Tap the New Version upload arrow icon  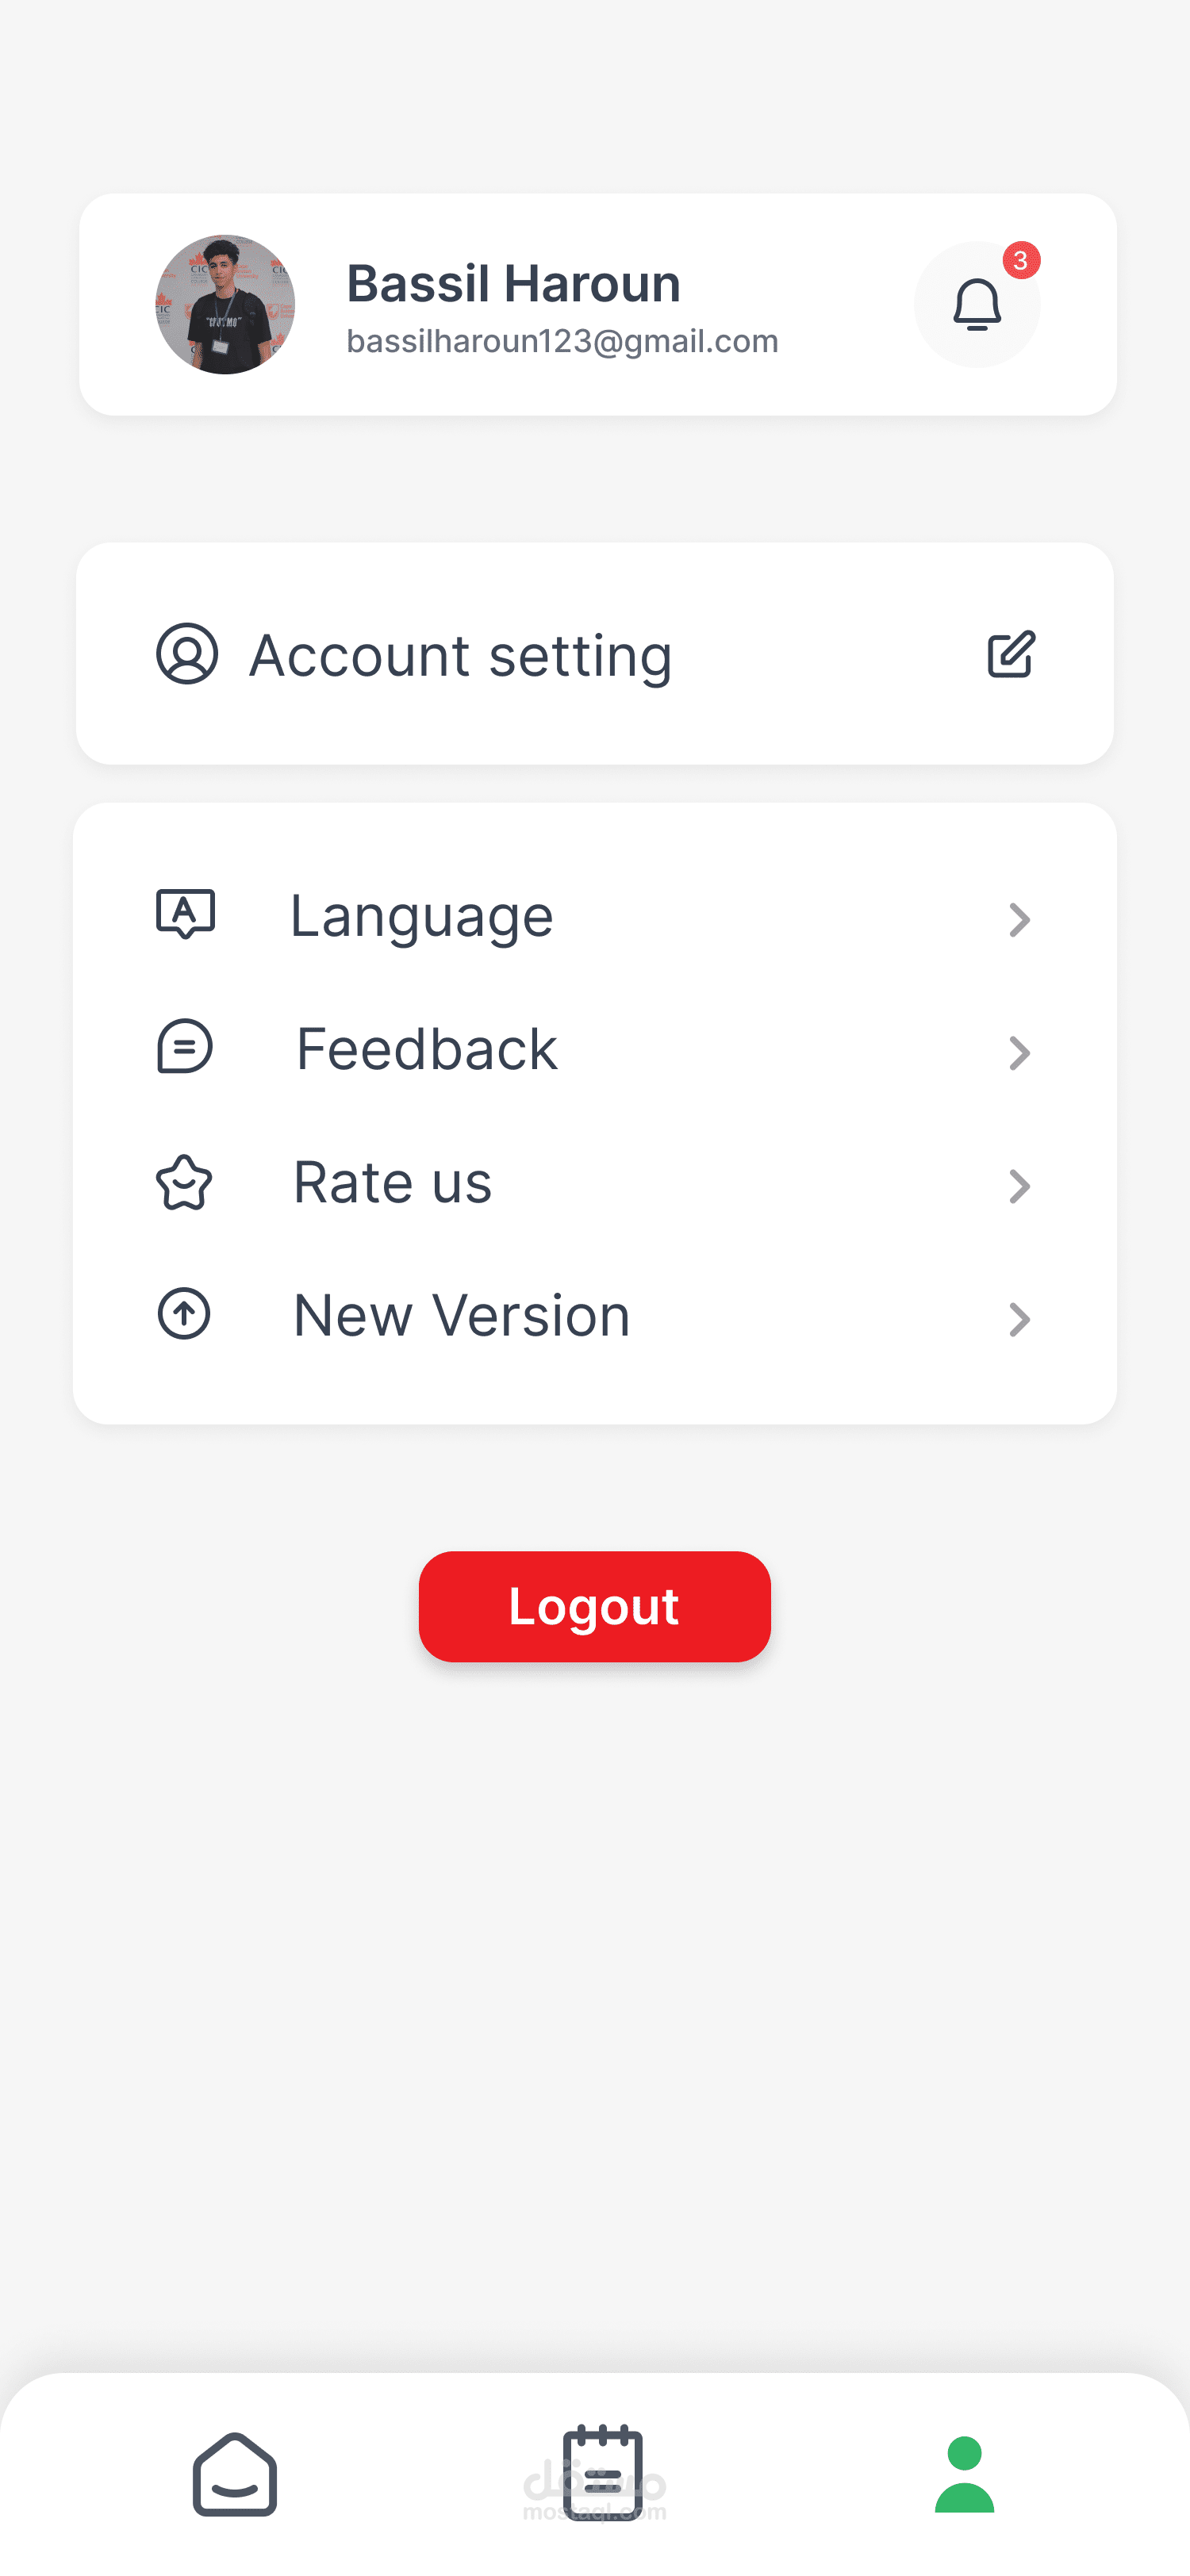(184, 1313)
